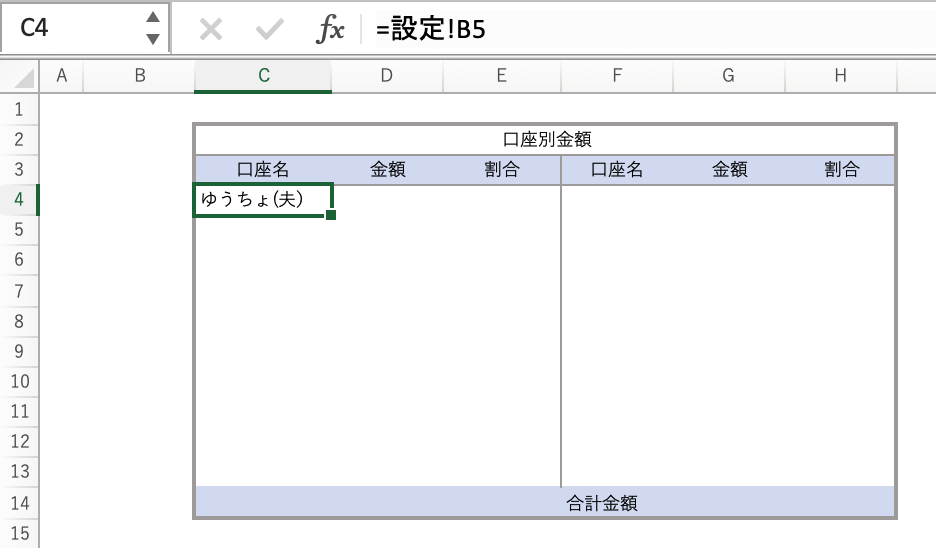Select column C header
This screenshot has width=936, height=548.
click(263, 76)
